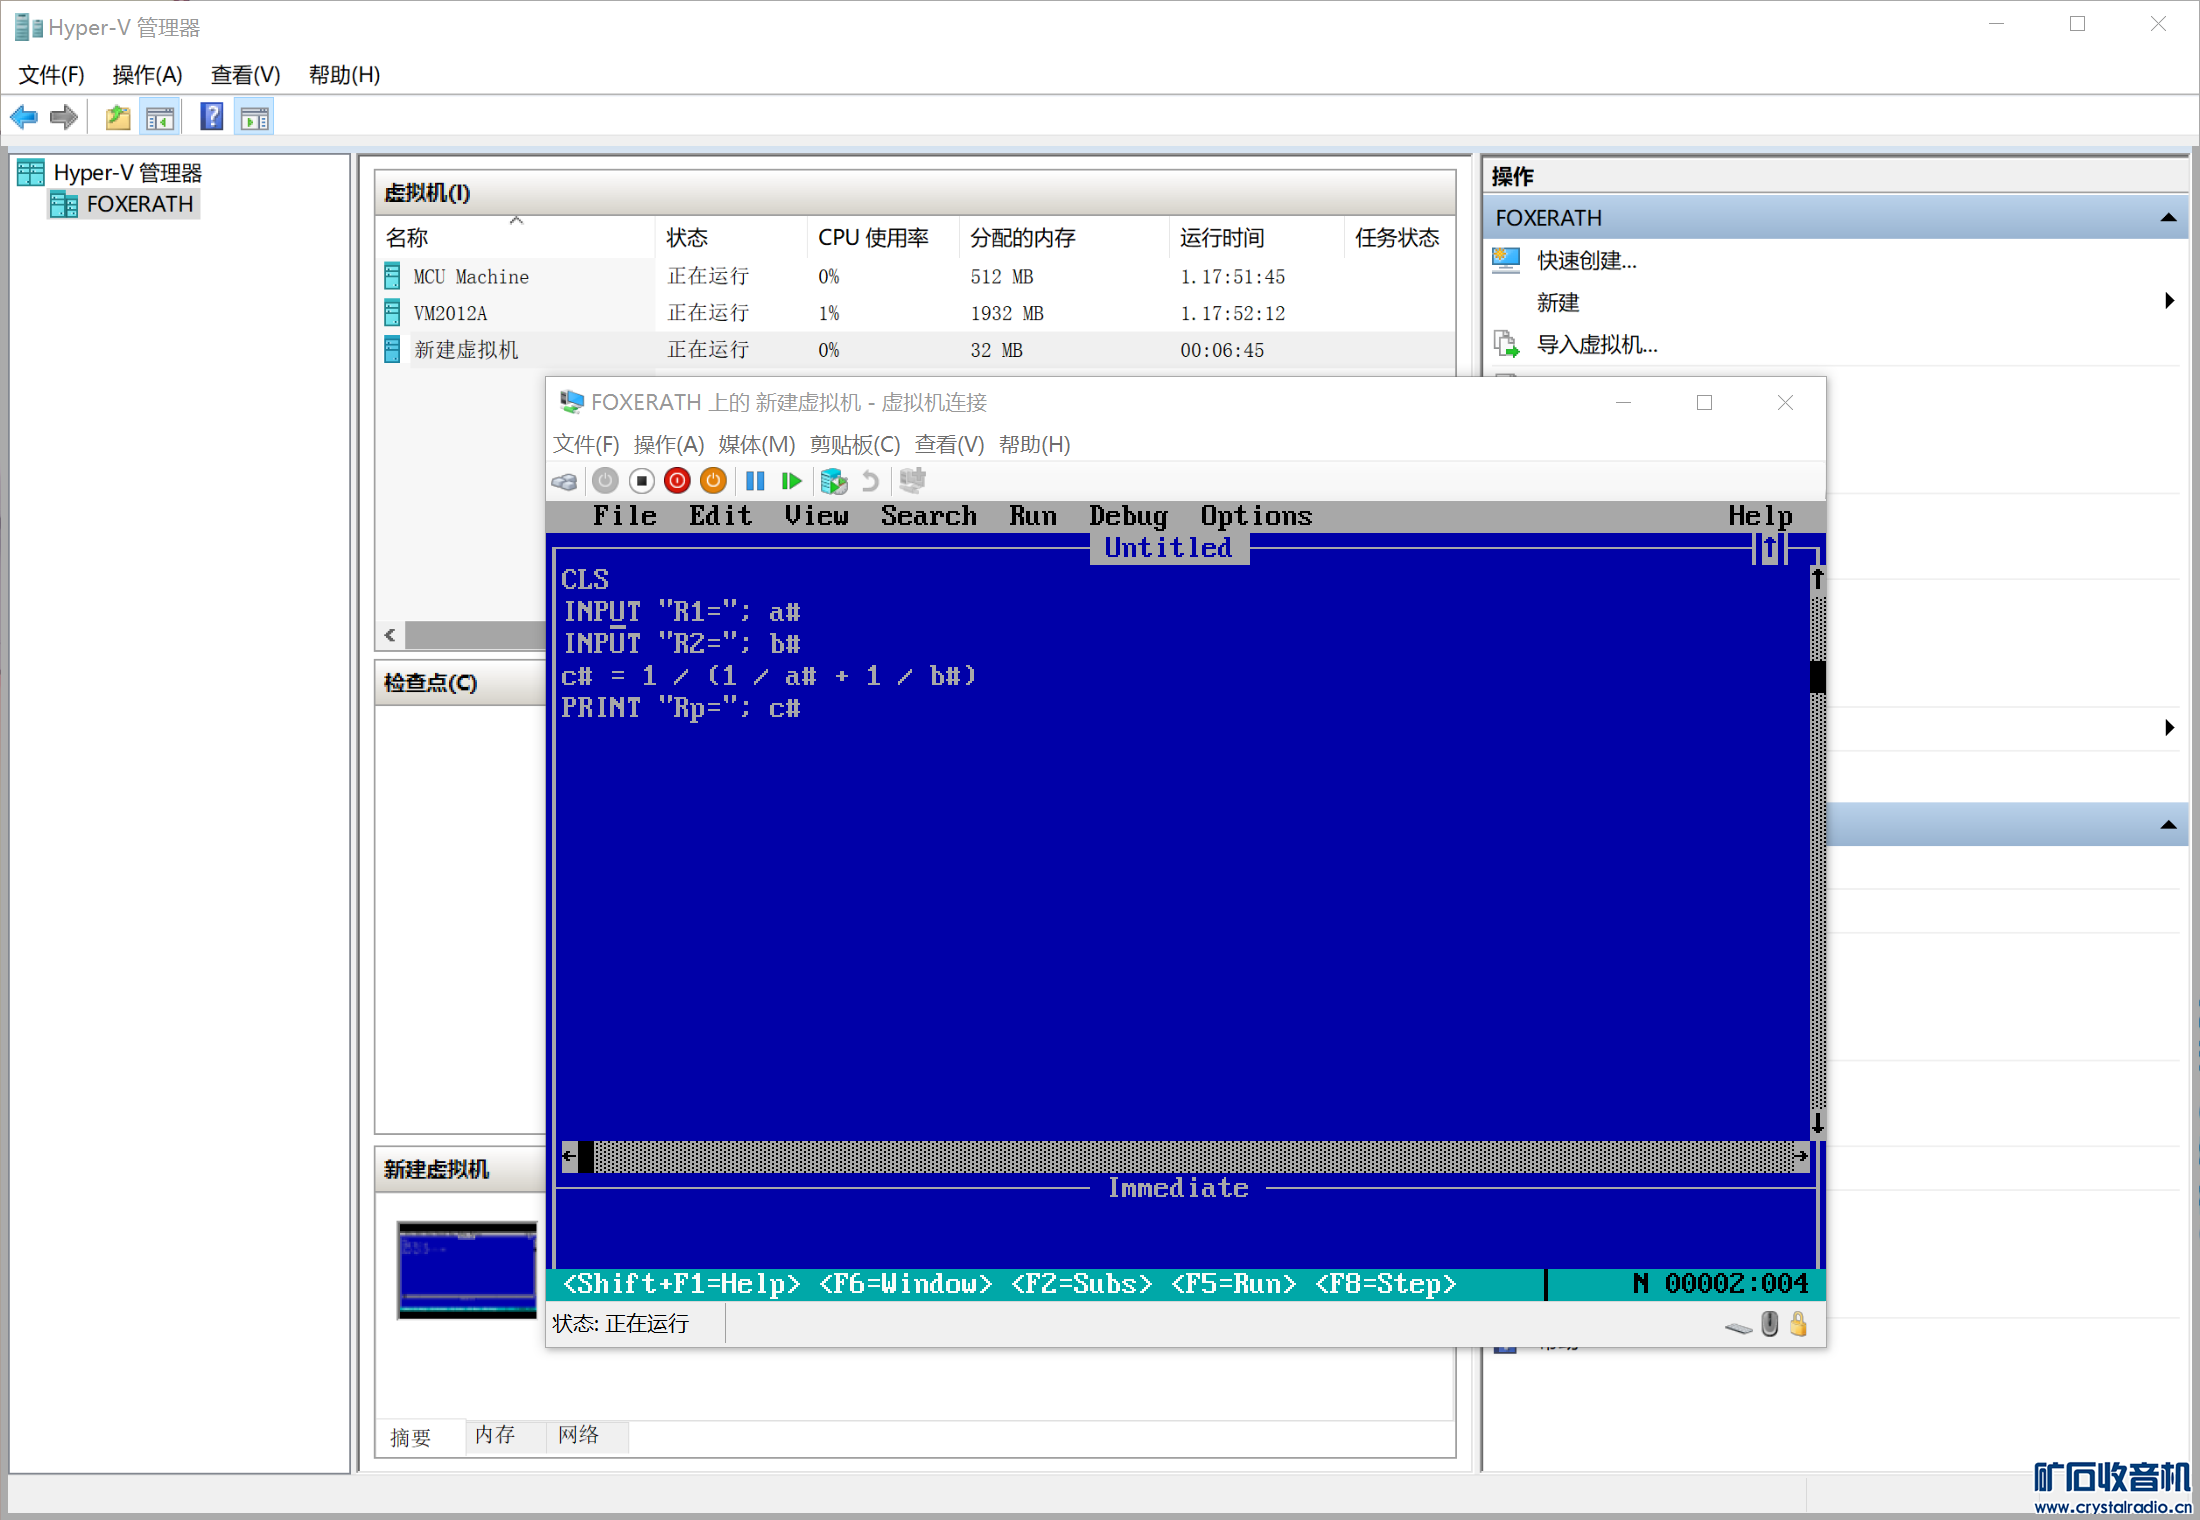This screenshot has width=2200, height=1520.
Task: Select the 新建虚拟机 preview thumbnail
Action: pos(467,1270)
